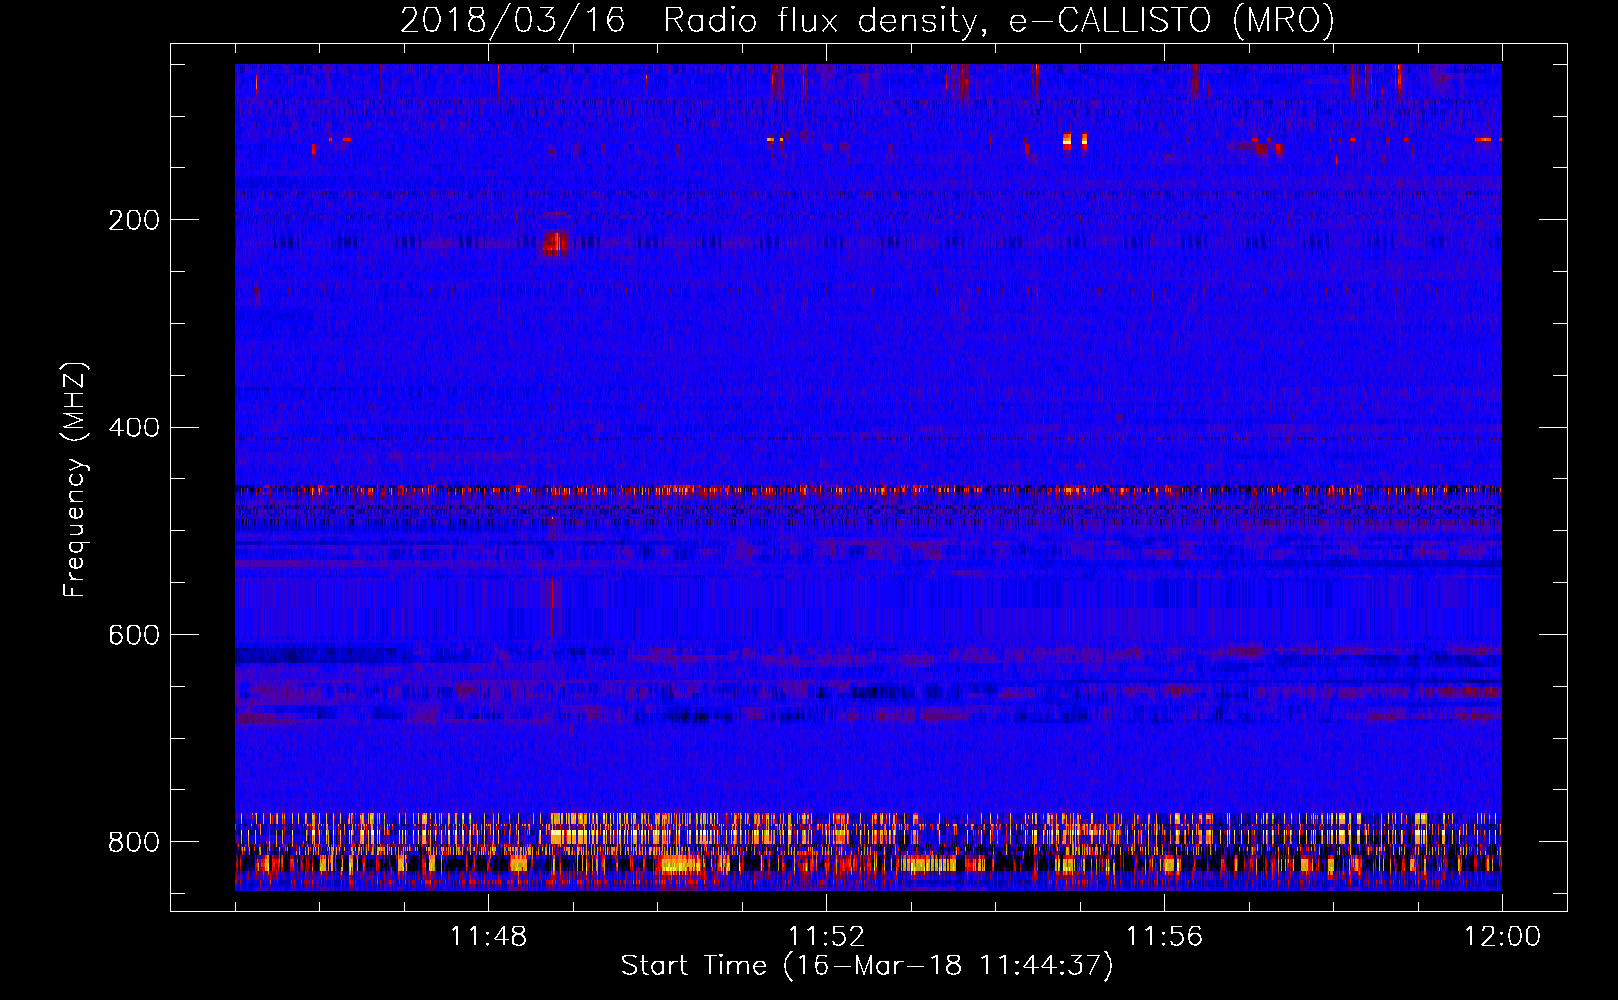This screenshot has height=1000, width=1618.
Task: Click the white-red burst near 11:55 at 130 MHz
Action: point(1074,141)
